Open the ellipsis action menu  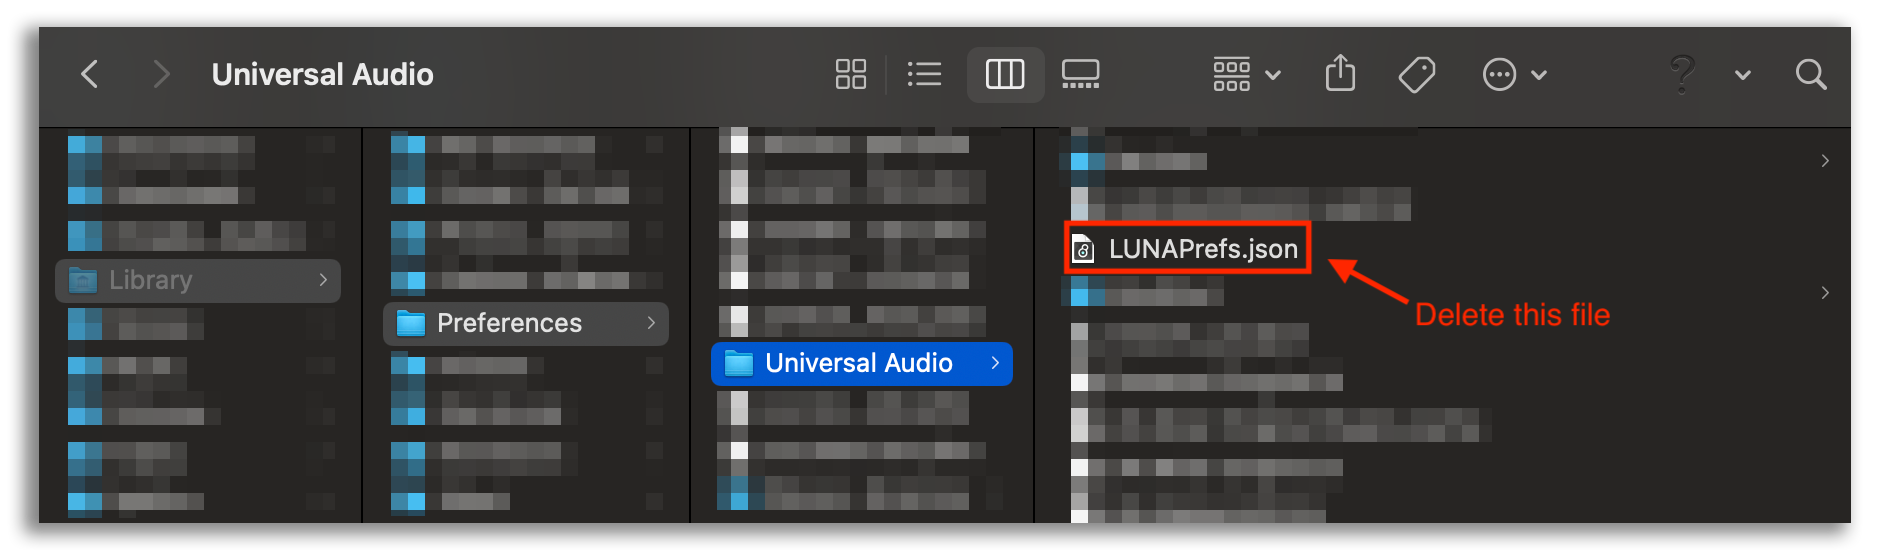1514,74
